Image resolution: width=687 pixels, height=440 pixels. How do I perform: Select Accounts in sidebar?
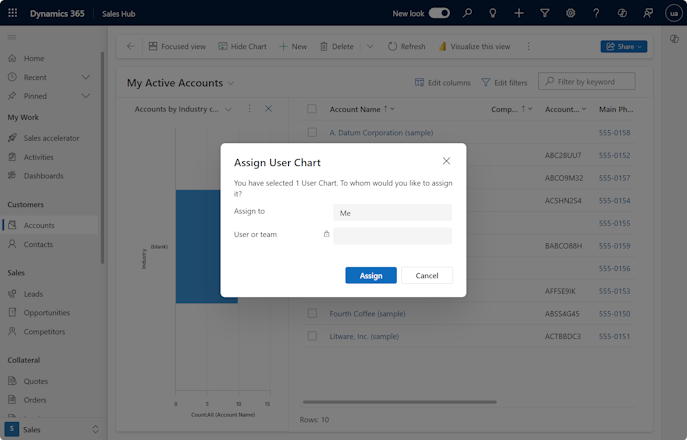(50, 225)
